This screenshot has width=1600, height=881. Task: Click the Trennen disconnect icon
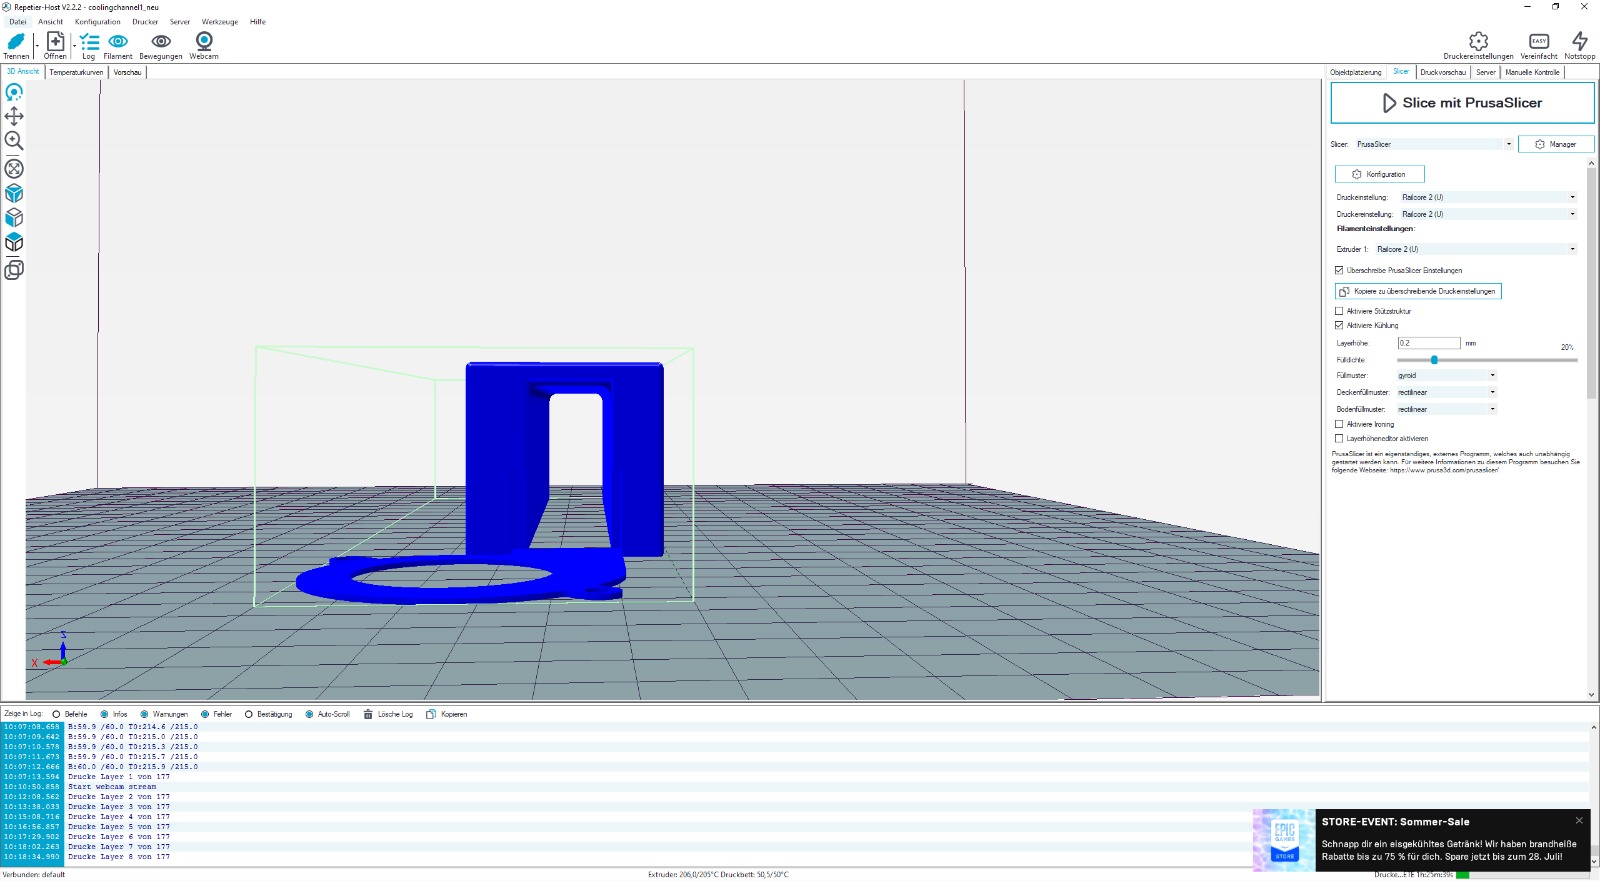pyautogui.click(x=16, y=42)
